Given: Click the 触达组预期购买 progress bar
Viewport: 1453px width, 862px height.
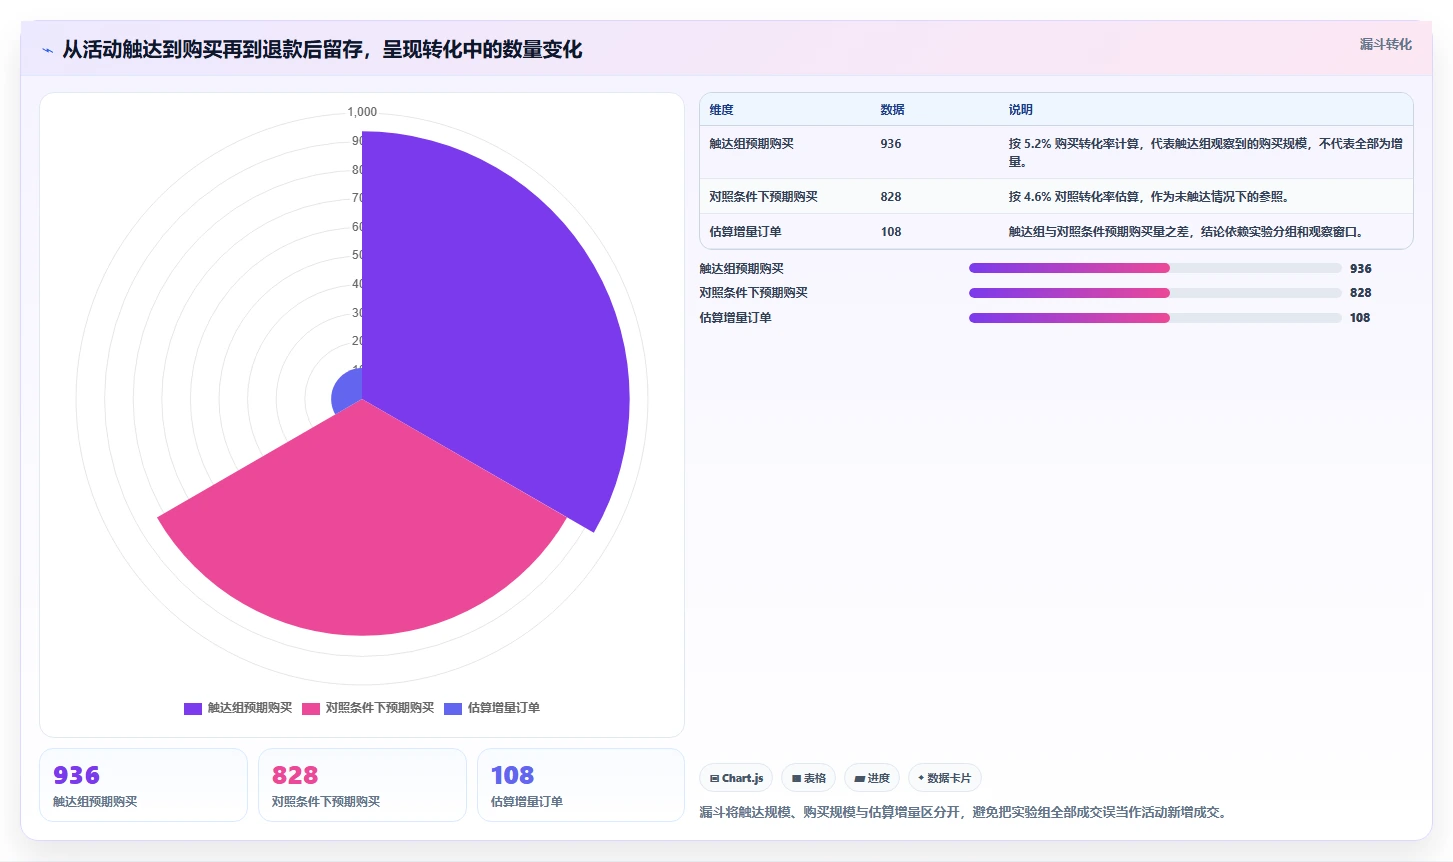Looking at the screenshot, I should click(x=1155, y=268).
